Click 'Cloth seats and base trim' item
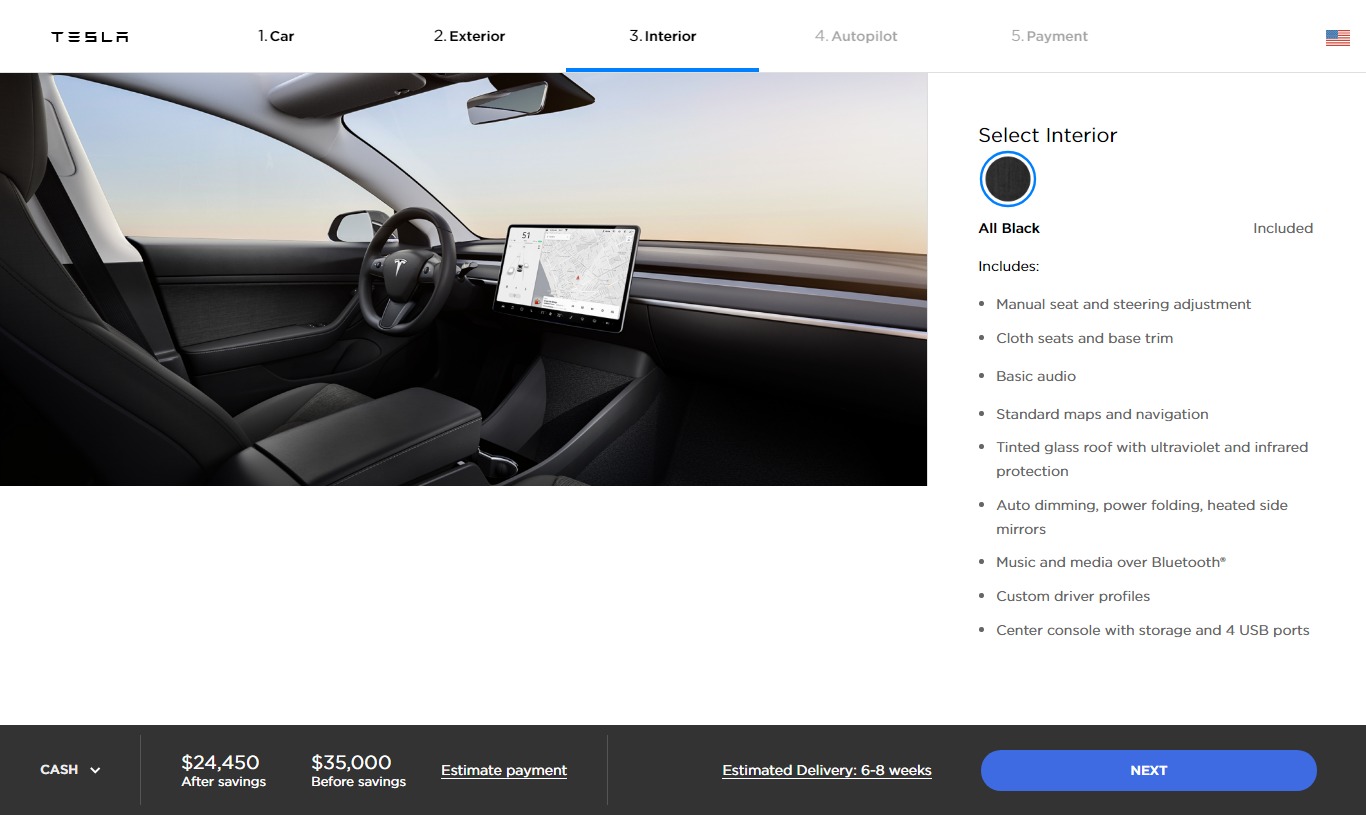The width and height of the screenshot is (1366, 815). (1084, 338)
